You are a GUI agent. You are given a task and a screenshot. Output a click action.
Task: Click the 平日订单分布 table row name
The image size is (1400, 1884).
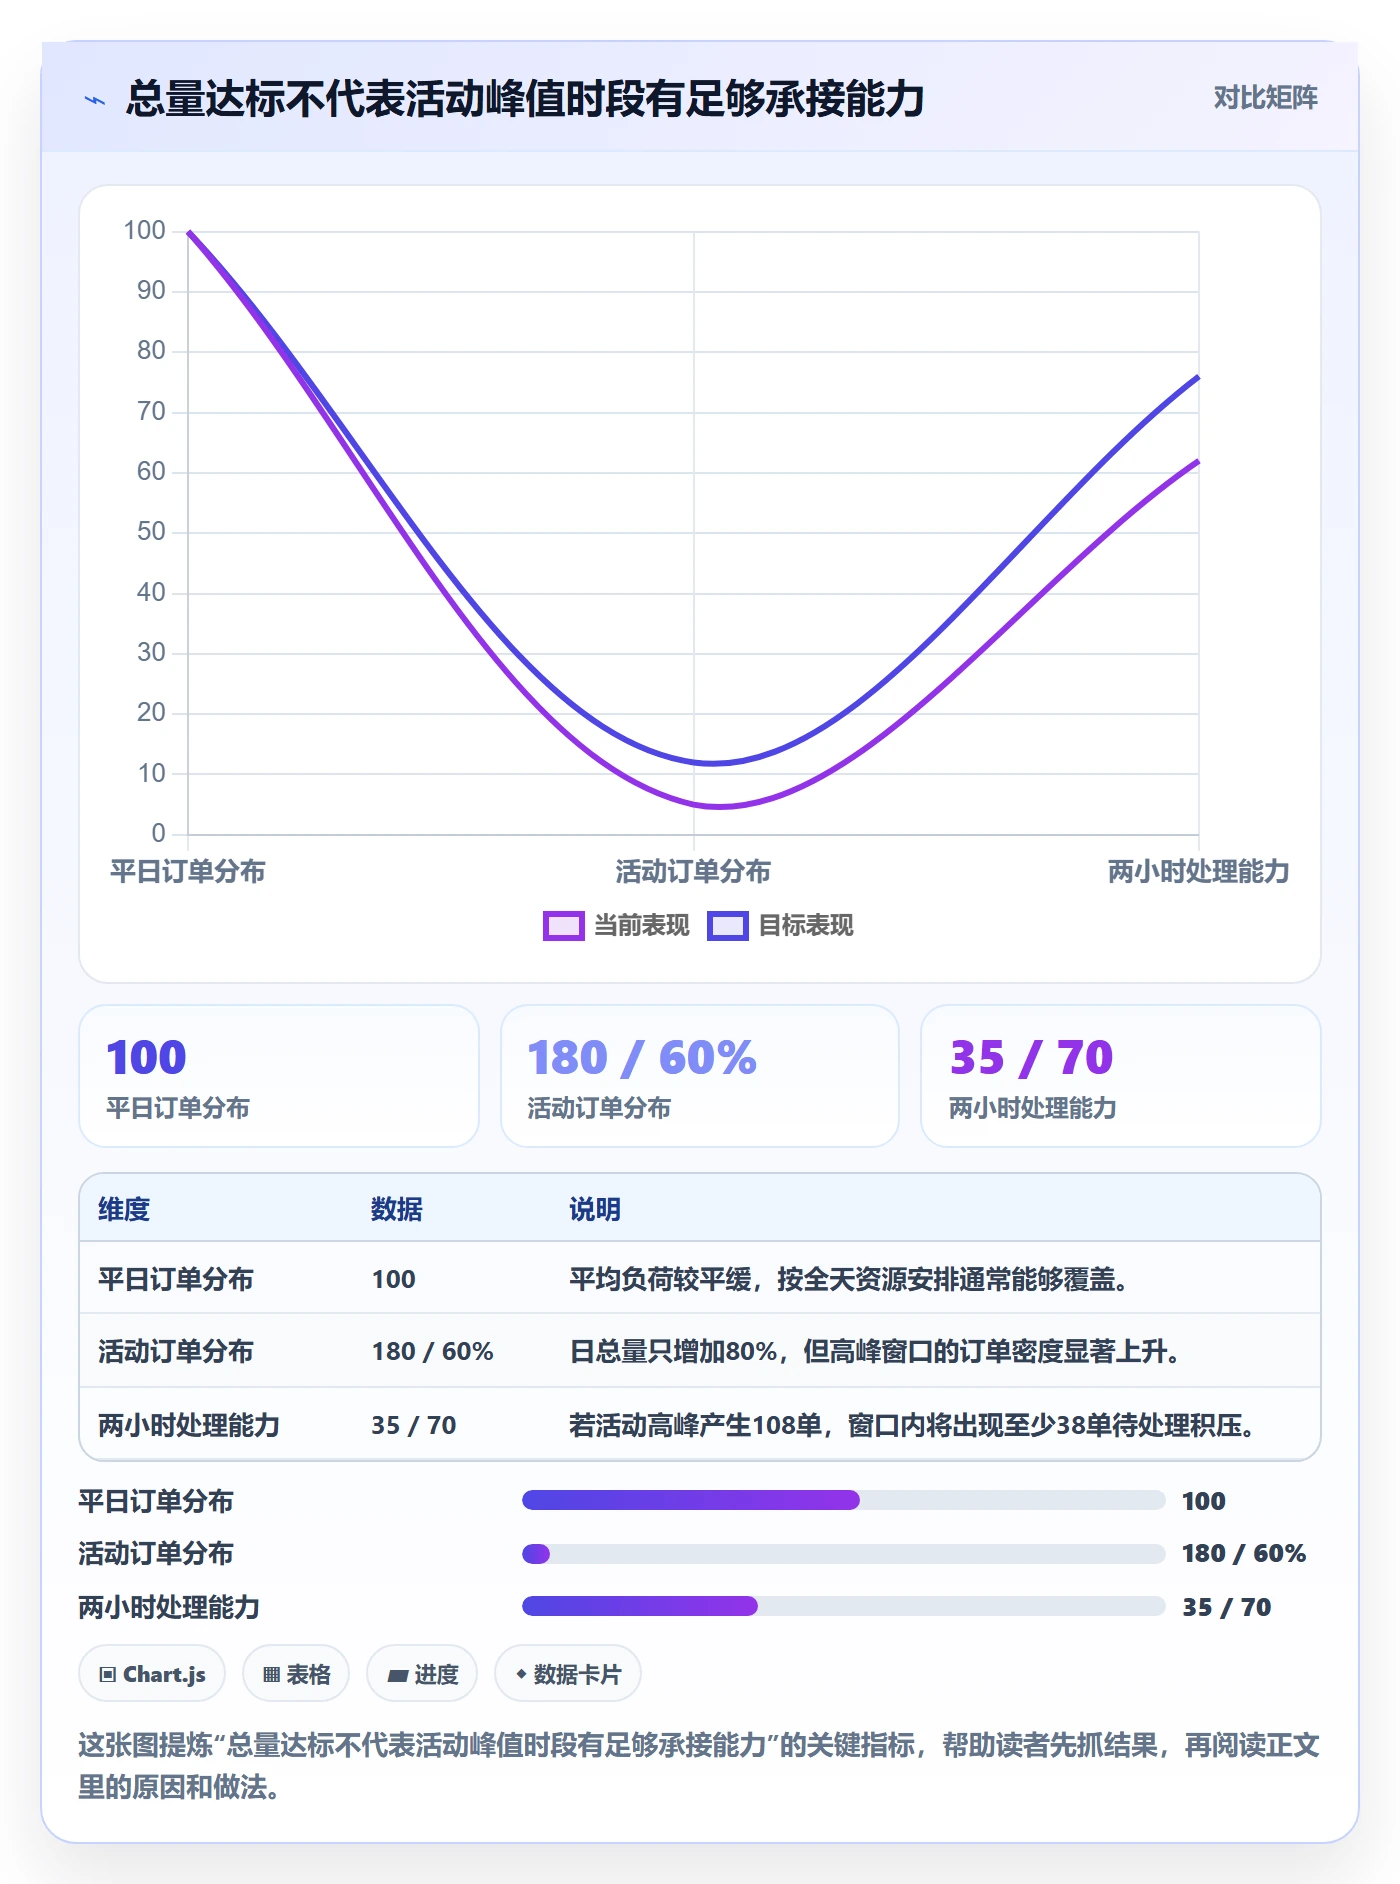click(176, 1279)
